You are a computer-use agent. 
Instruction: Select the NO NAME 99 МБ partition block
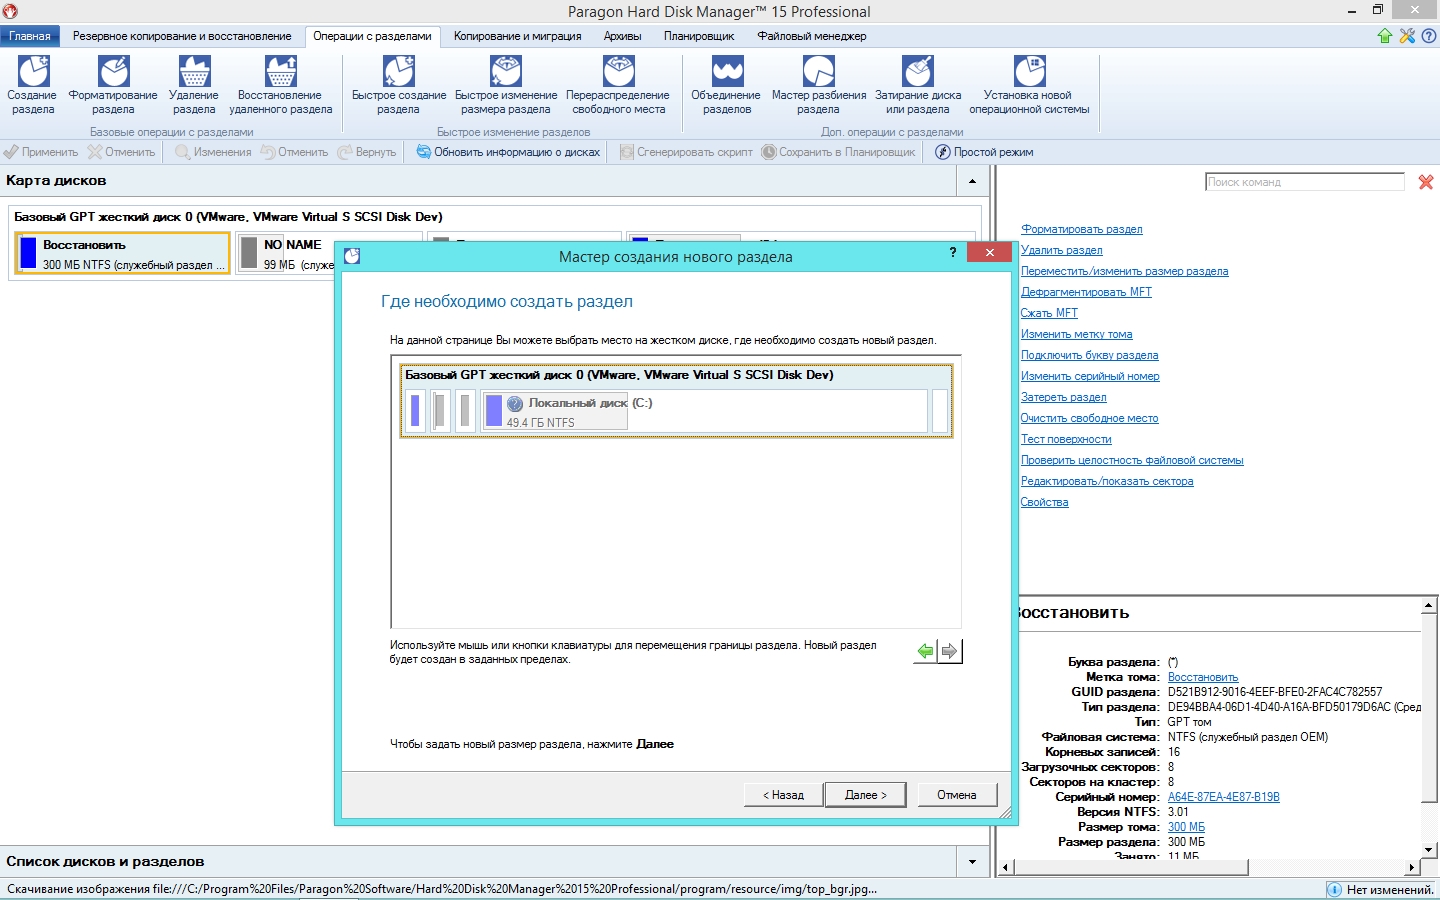coord(287,253)
